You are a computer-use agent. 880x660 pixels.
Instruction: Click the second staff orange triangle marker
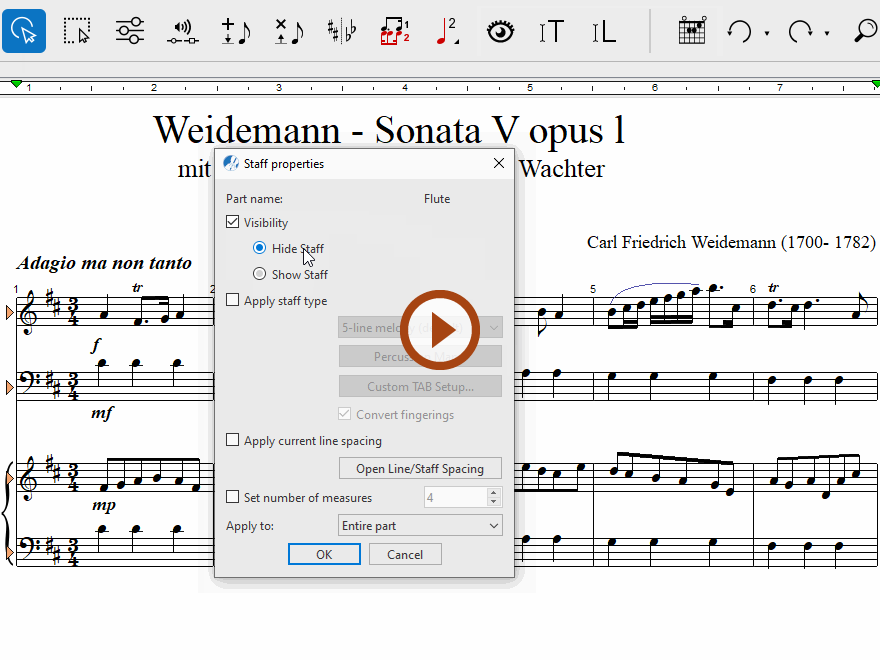9,387
